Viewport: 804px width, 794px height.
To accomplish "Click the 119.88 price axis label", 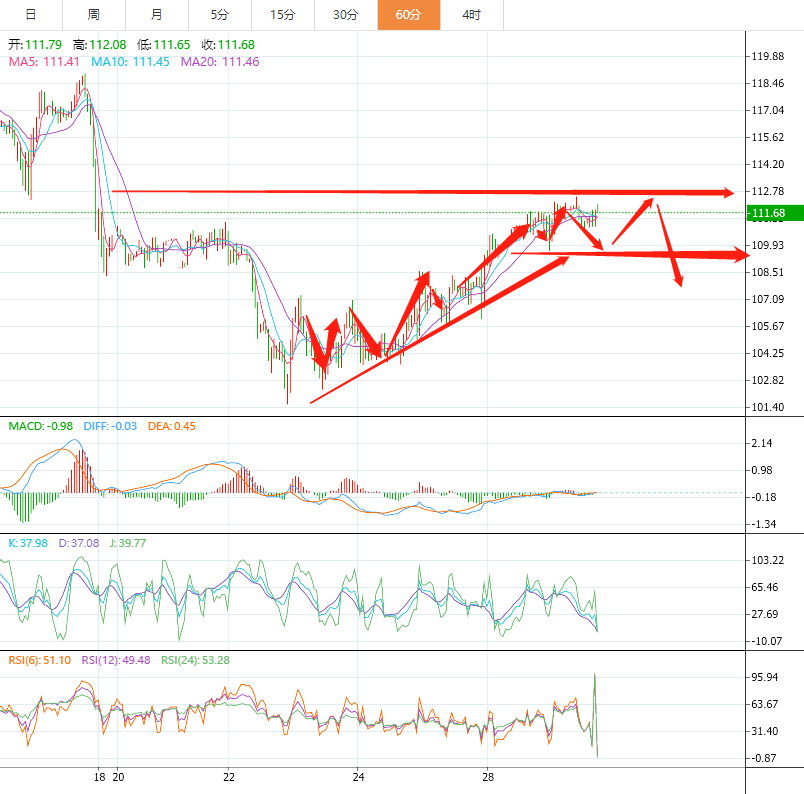I will click(768, 56).
